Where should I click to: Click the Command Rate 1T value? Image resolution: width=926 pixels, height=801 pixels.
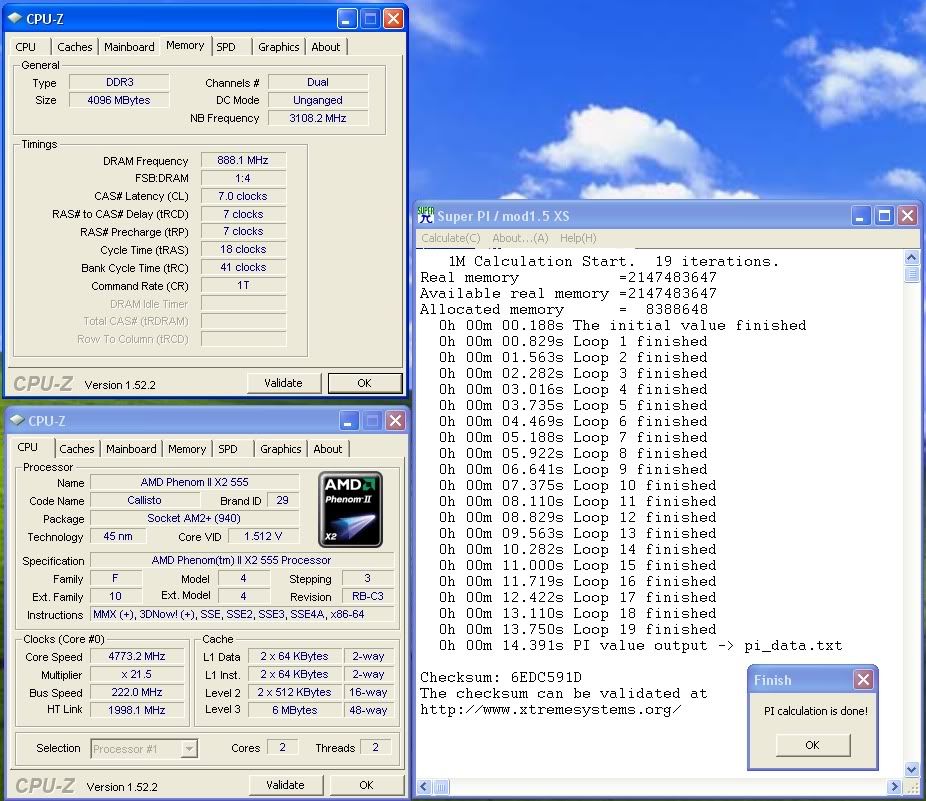[x=243, y=285]
